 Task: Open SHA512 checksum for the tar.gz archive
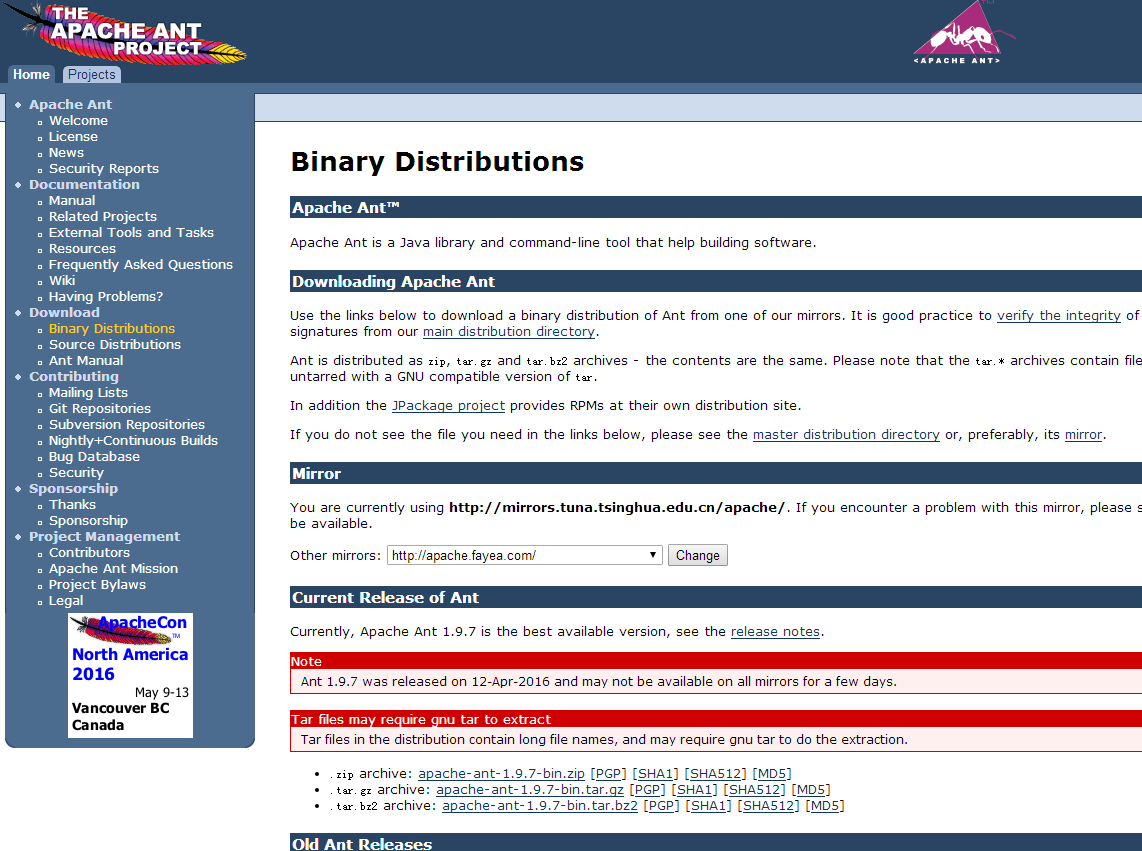click(x=754, y=790)
